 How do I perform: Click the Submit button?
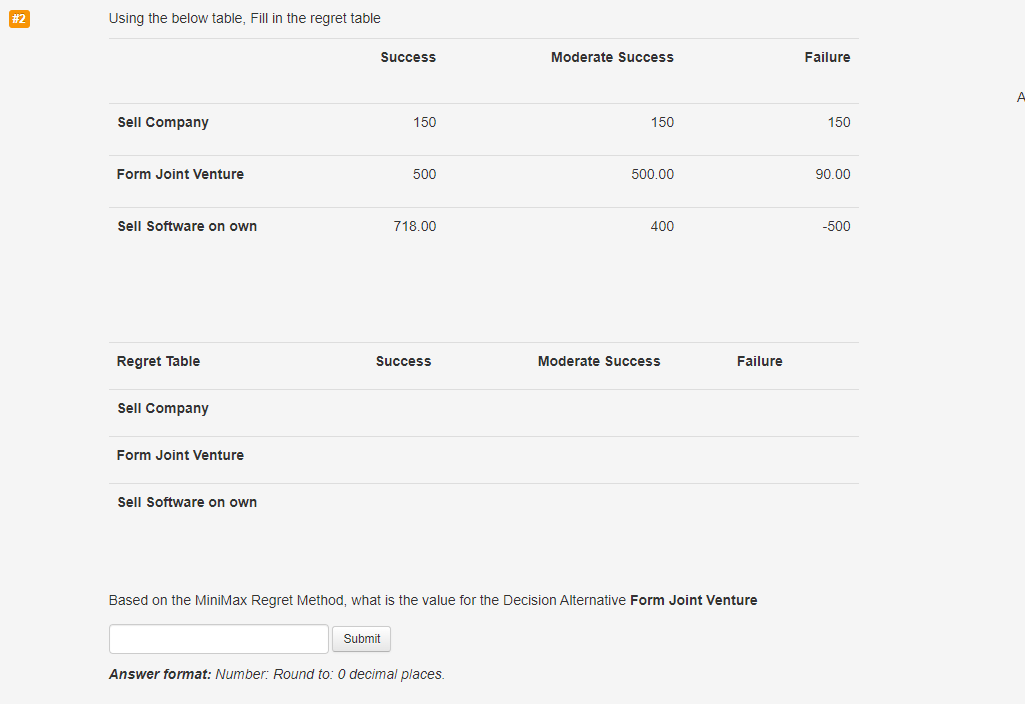[x=361, y=639]
